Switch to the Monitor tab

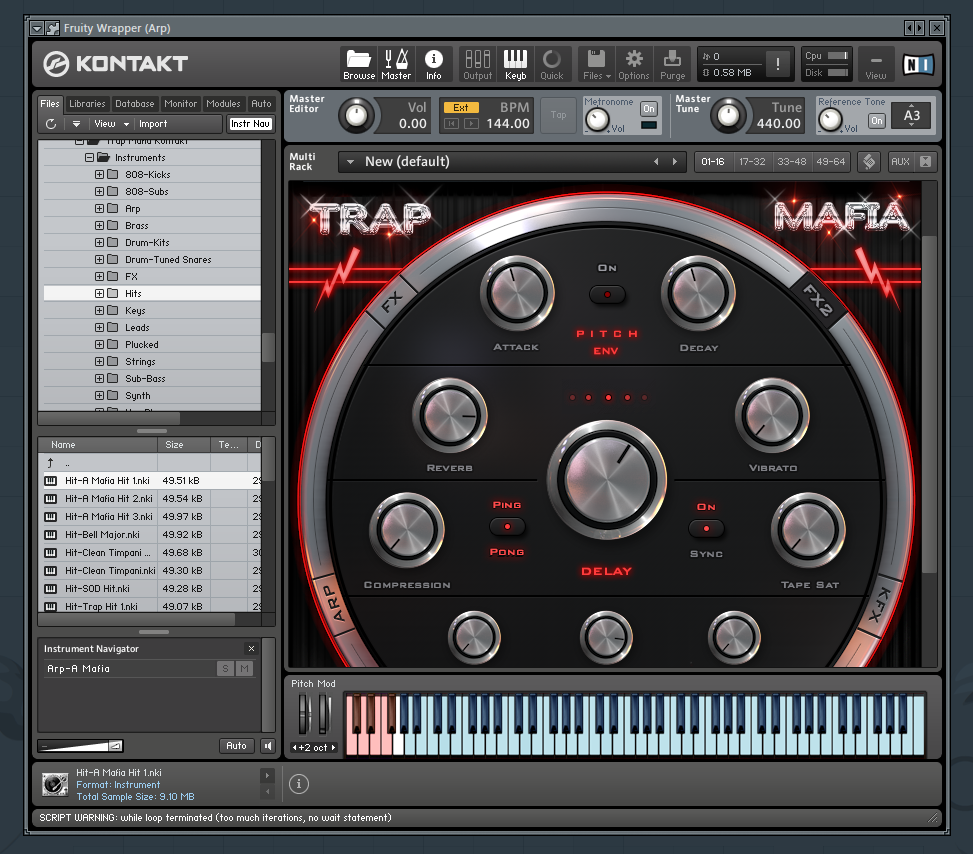click(181, 104)
